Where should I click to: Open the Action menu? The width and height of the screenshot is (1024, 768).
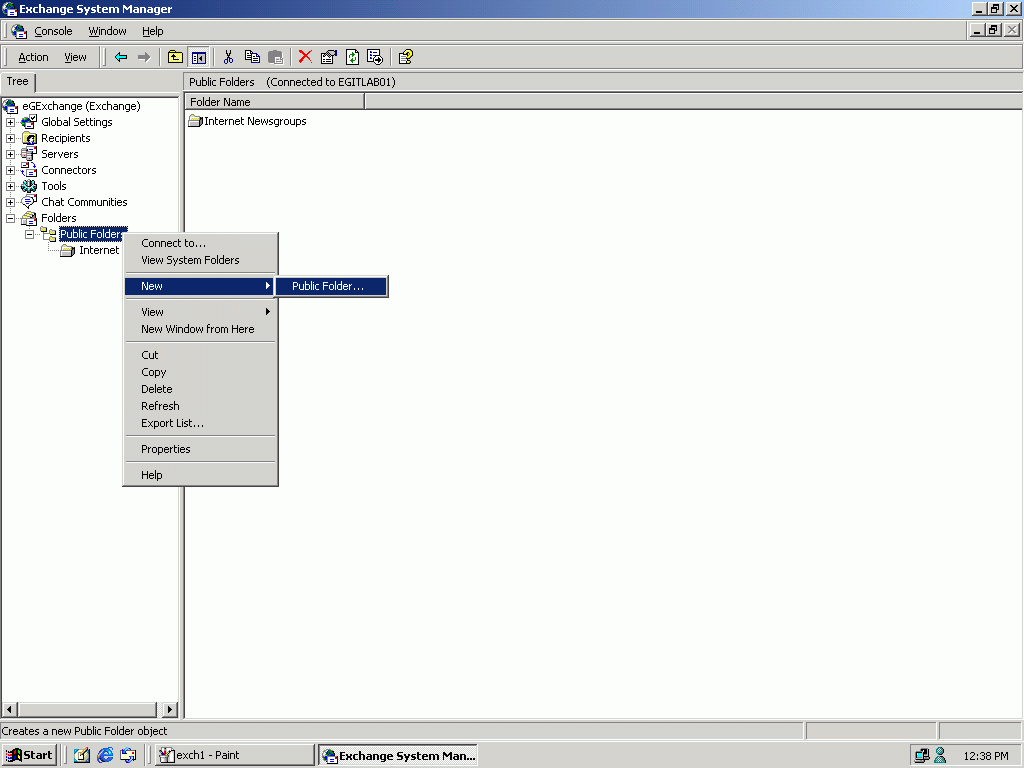[x=33, y=57]
